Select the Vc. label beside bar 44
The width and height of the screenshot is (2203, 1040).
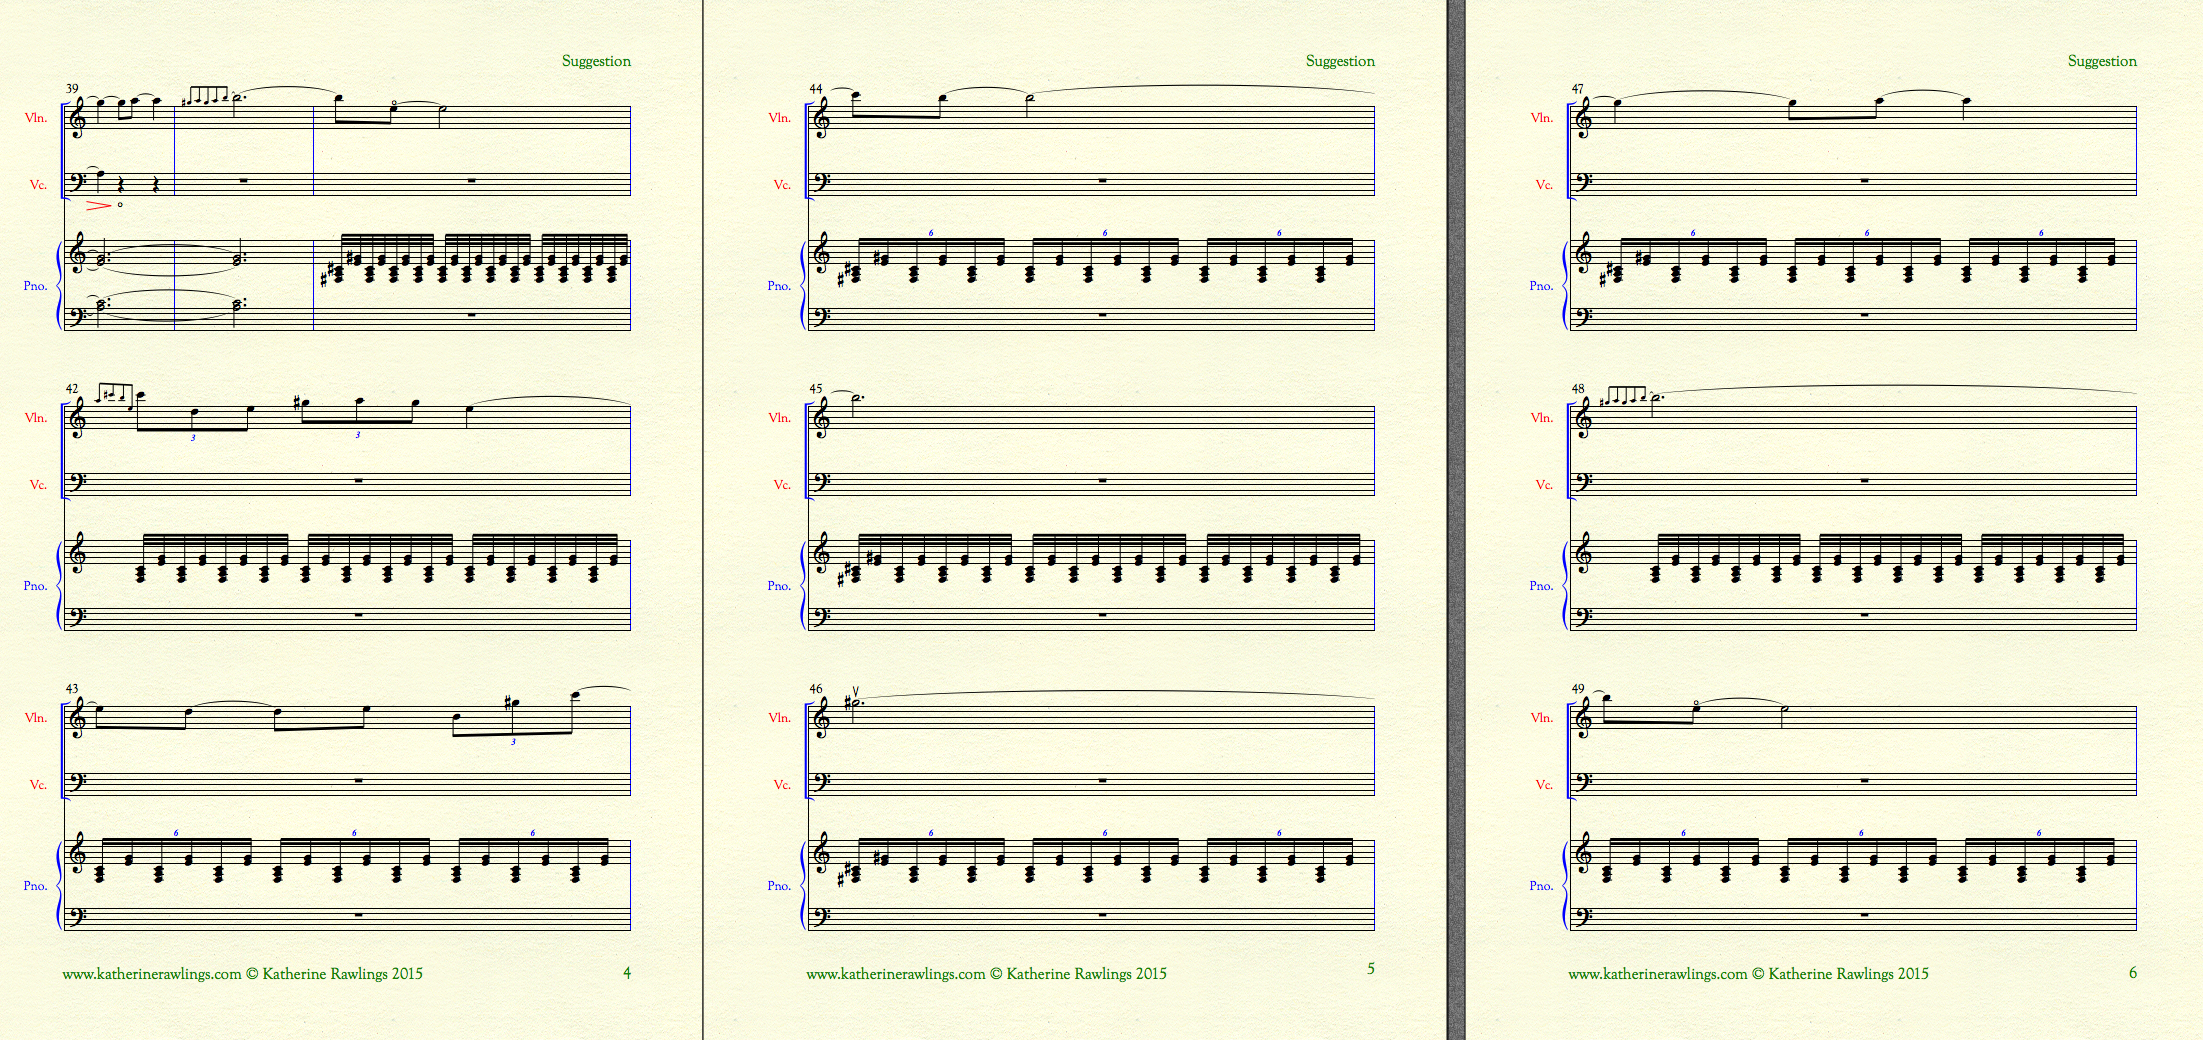782,185
